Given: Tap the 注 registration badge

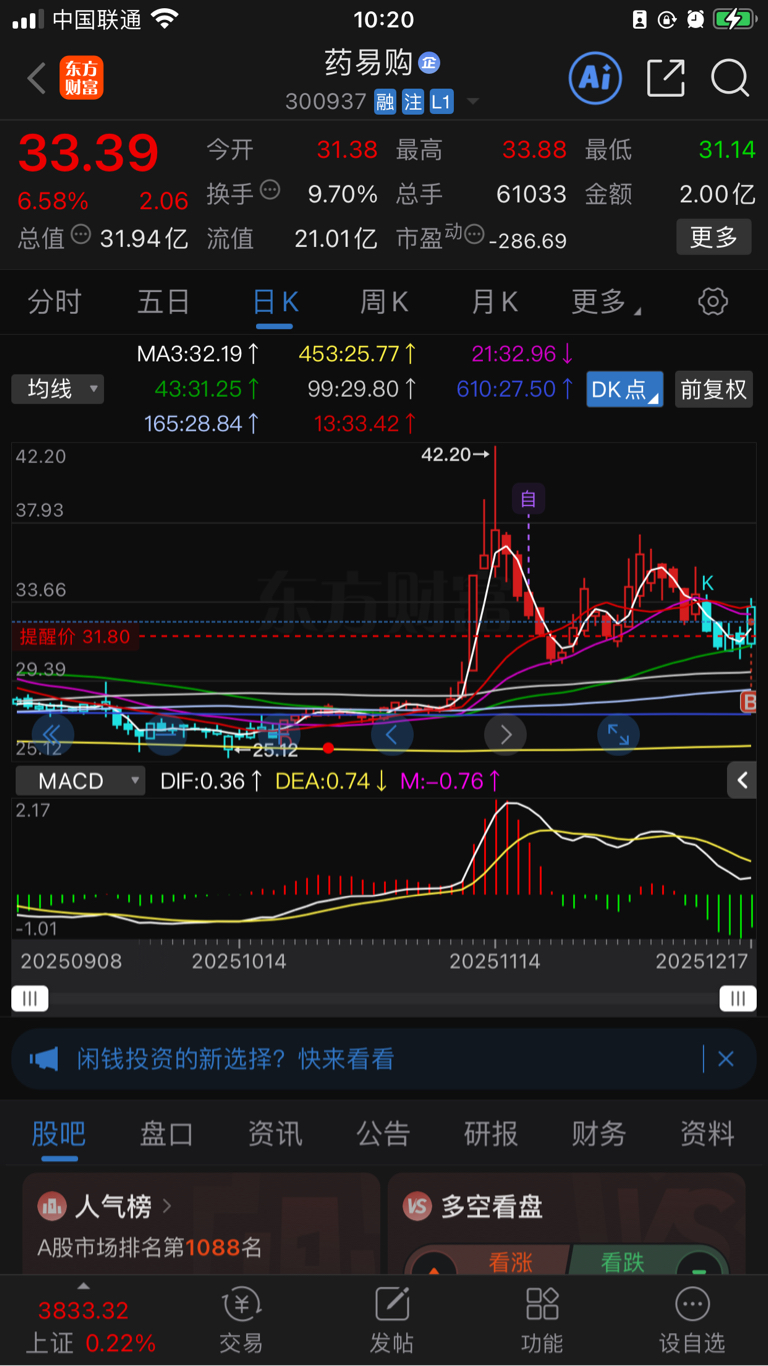Looking at the screenshot, I should 413,102.
